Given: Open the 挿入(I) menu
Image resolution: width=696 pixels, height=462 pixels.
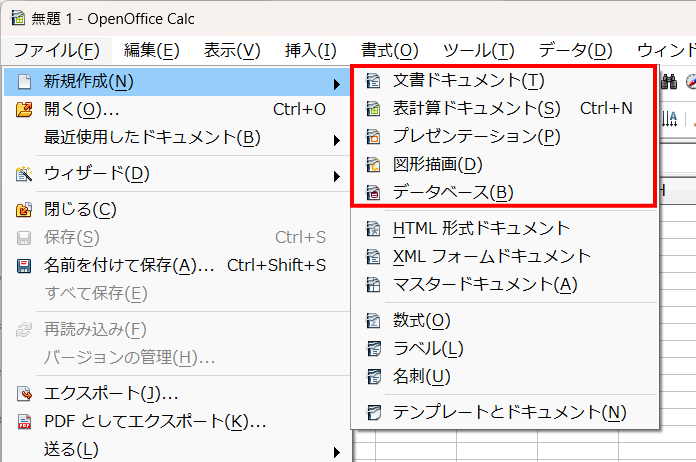Looking at the screenshot, I should coord(310,51).
